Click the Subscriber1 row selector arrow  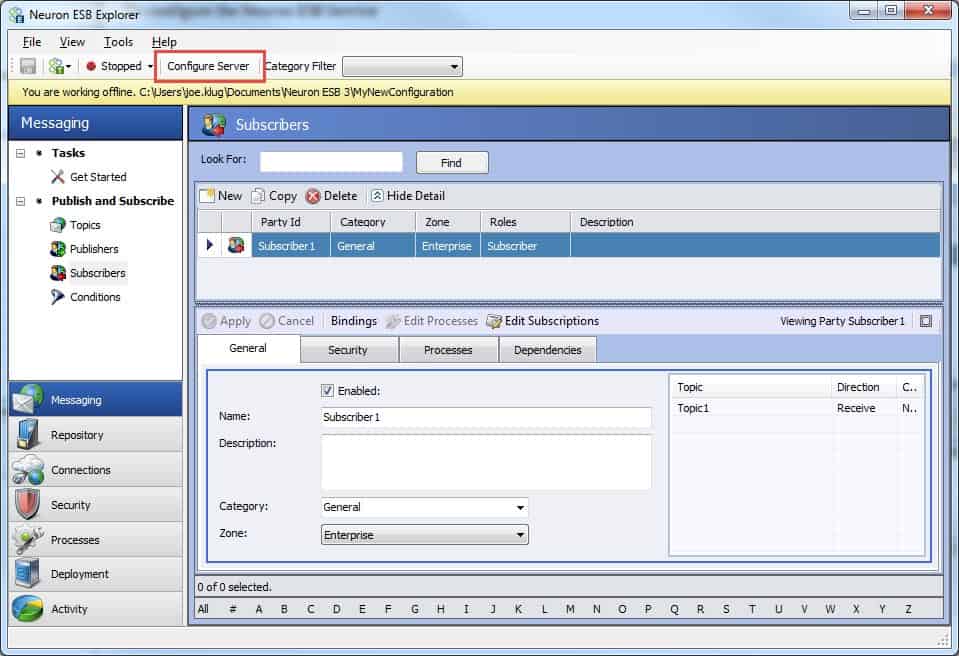click(x=210, y=245)
